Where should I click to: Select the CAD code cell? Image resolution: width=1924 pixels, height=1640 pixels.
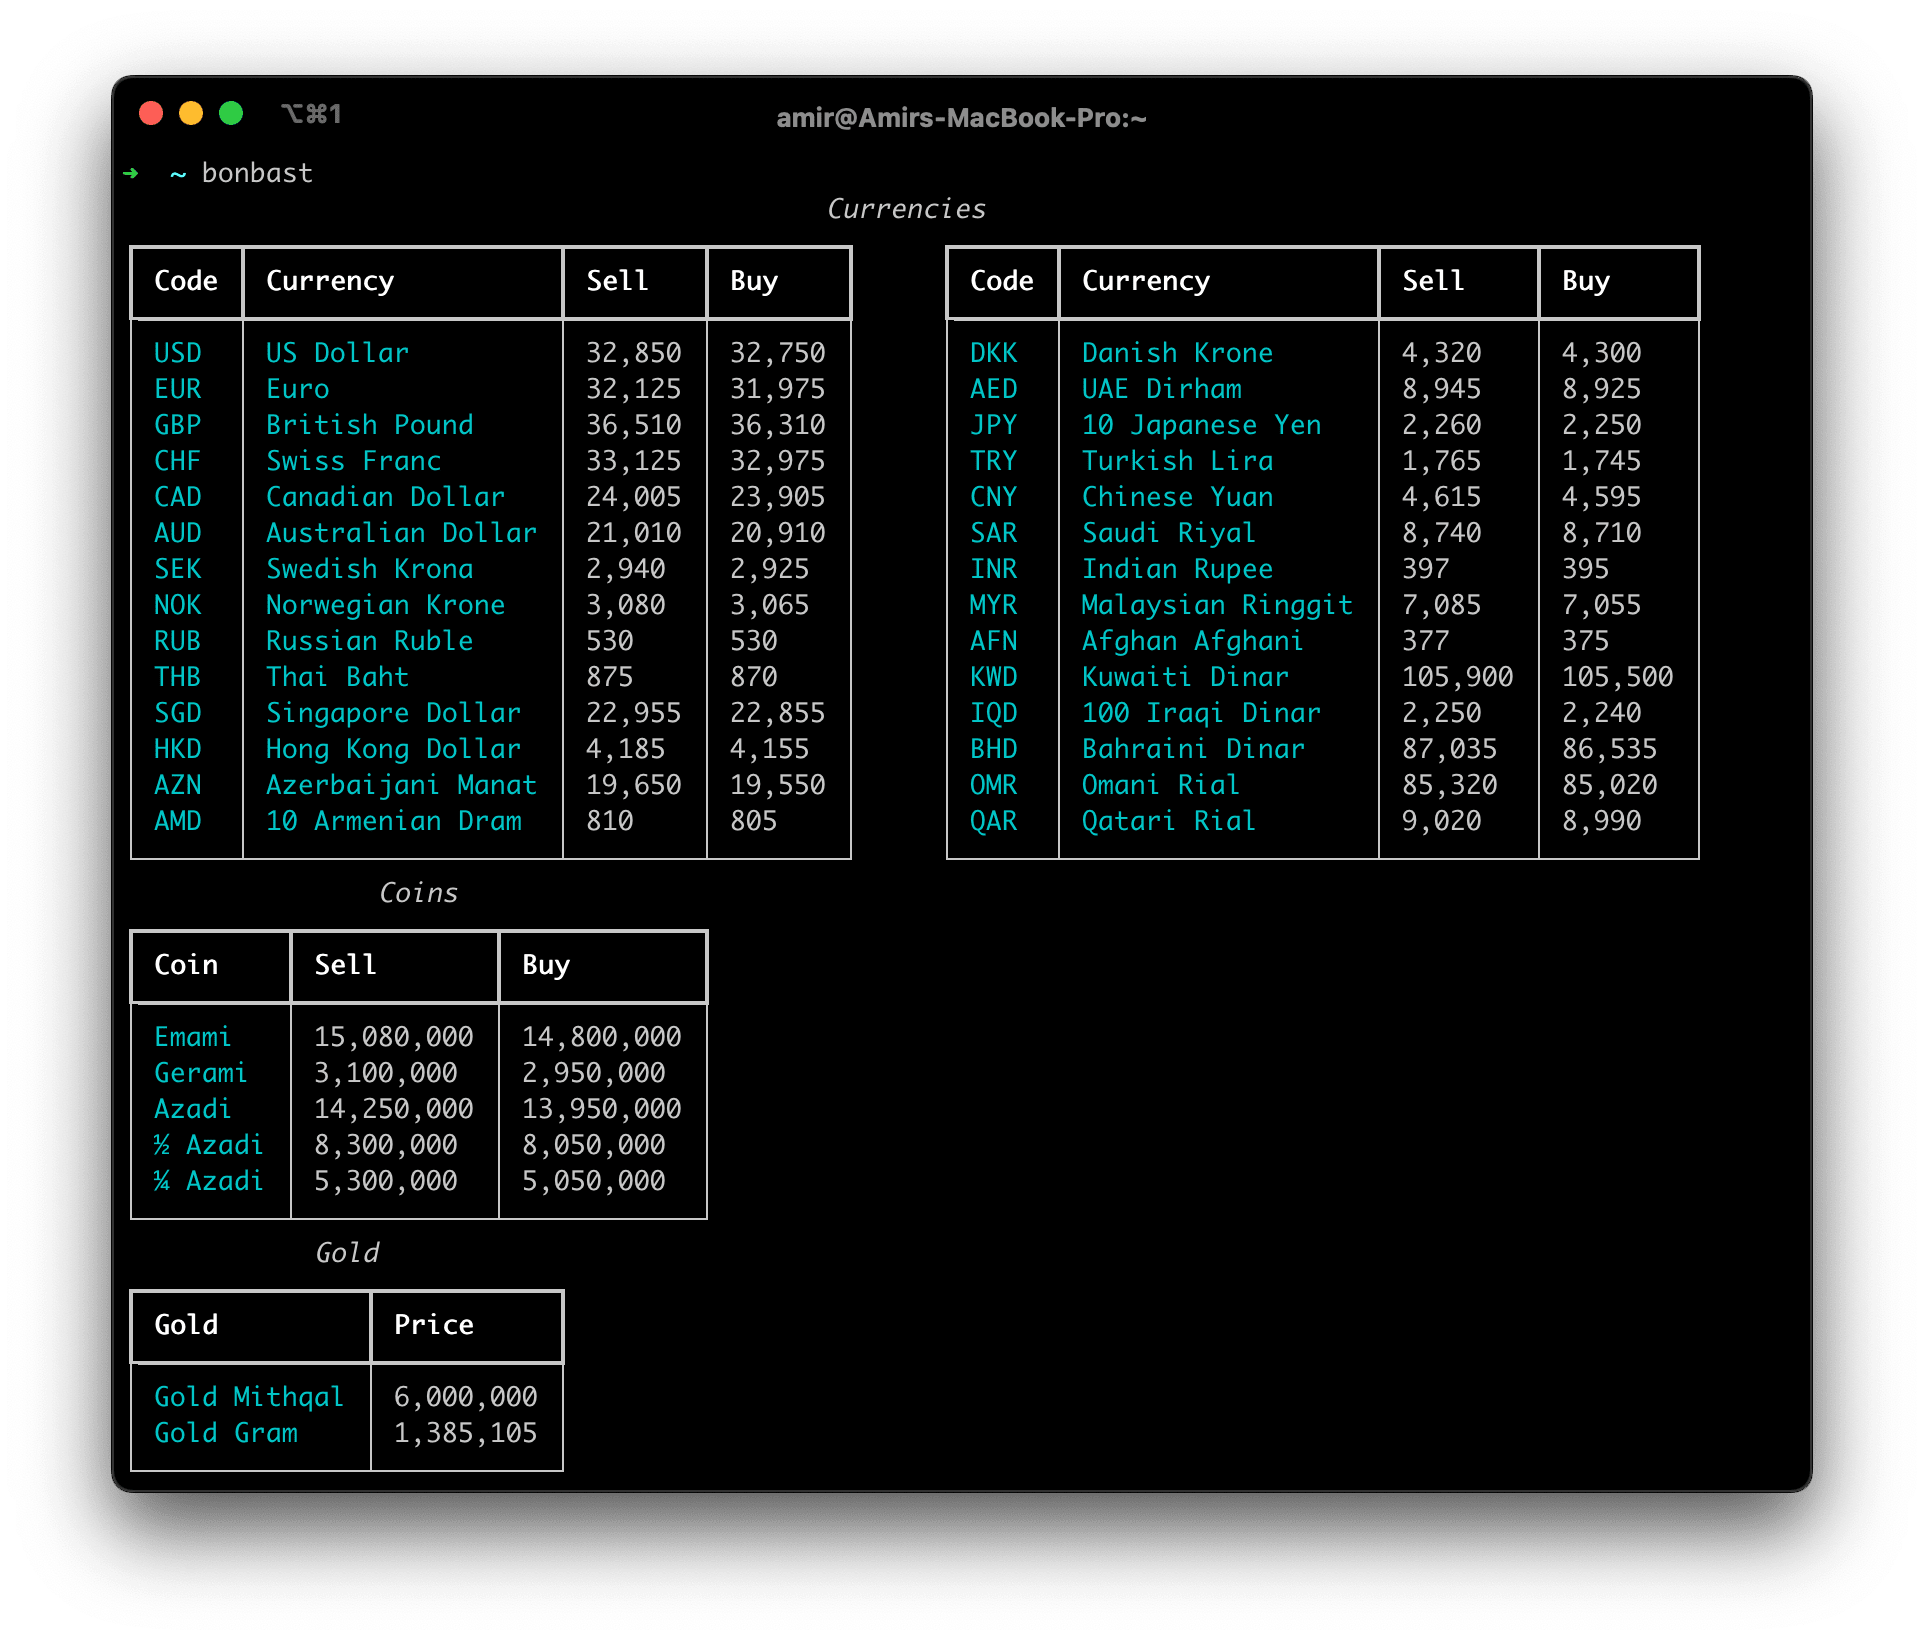pos(178,497)
